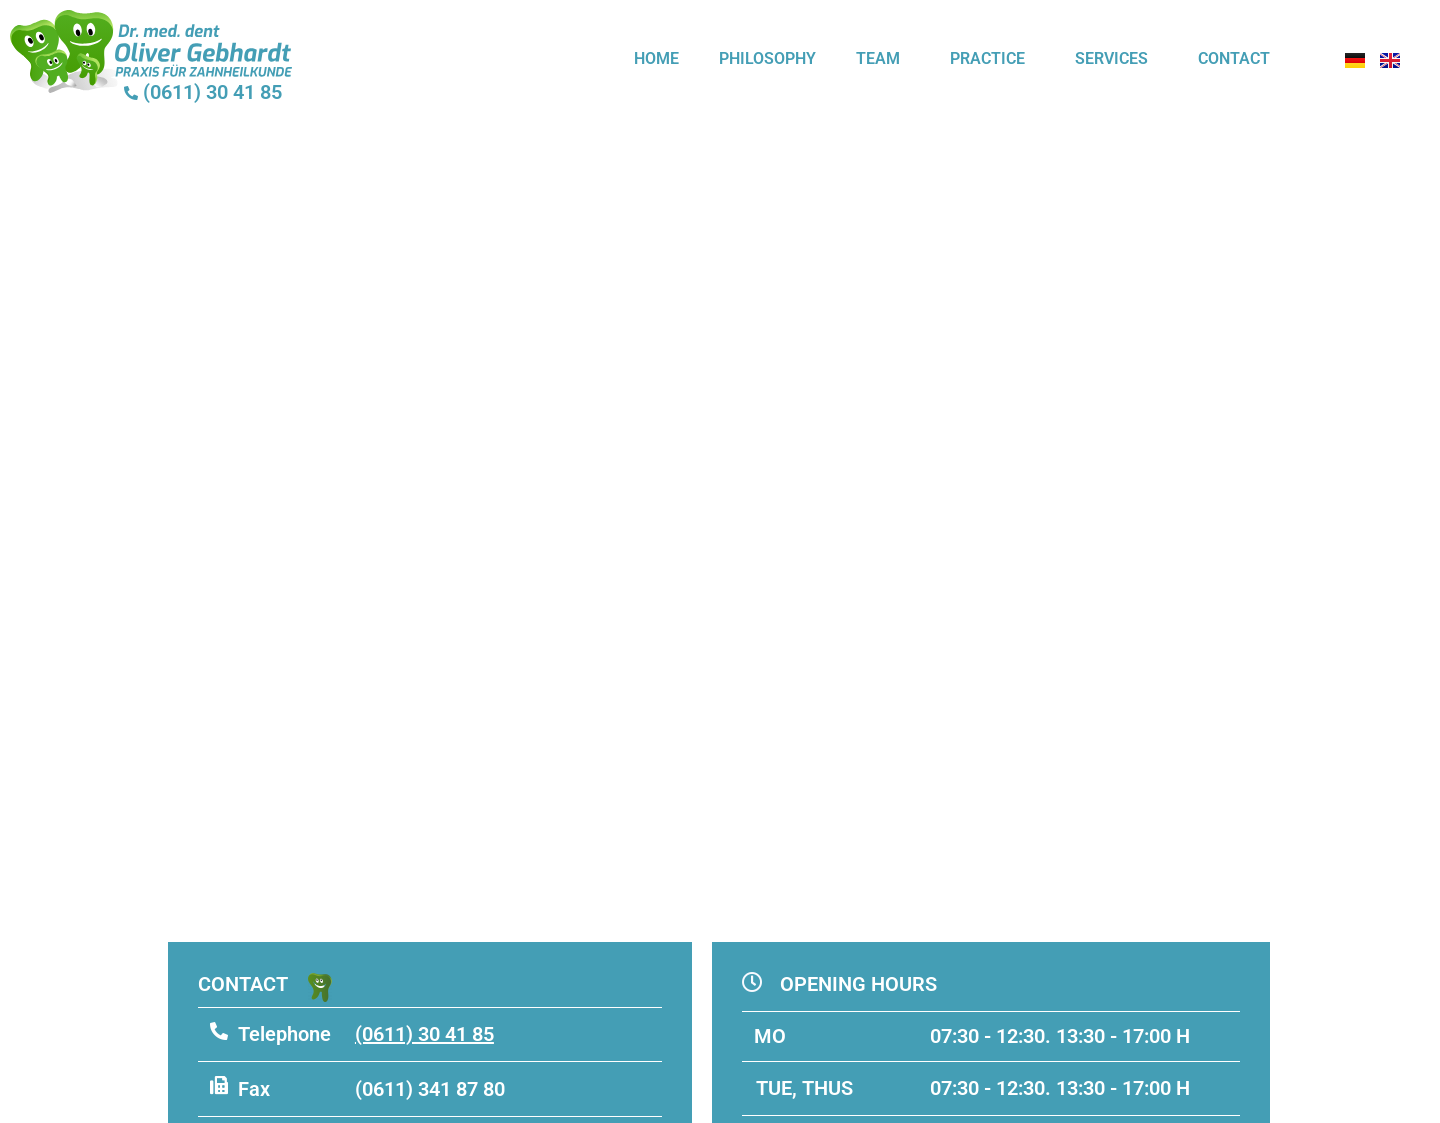The width and height of the screenshot is (1440, 1123).
Task: Click the Fax label
Action: click(x=254, y=1089)
